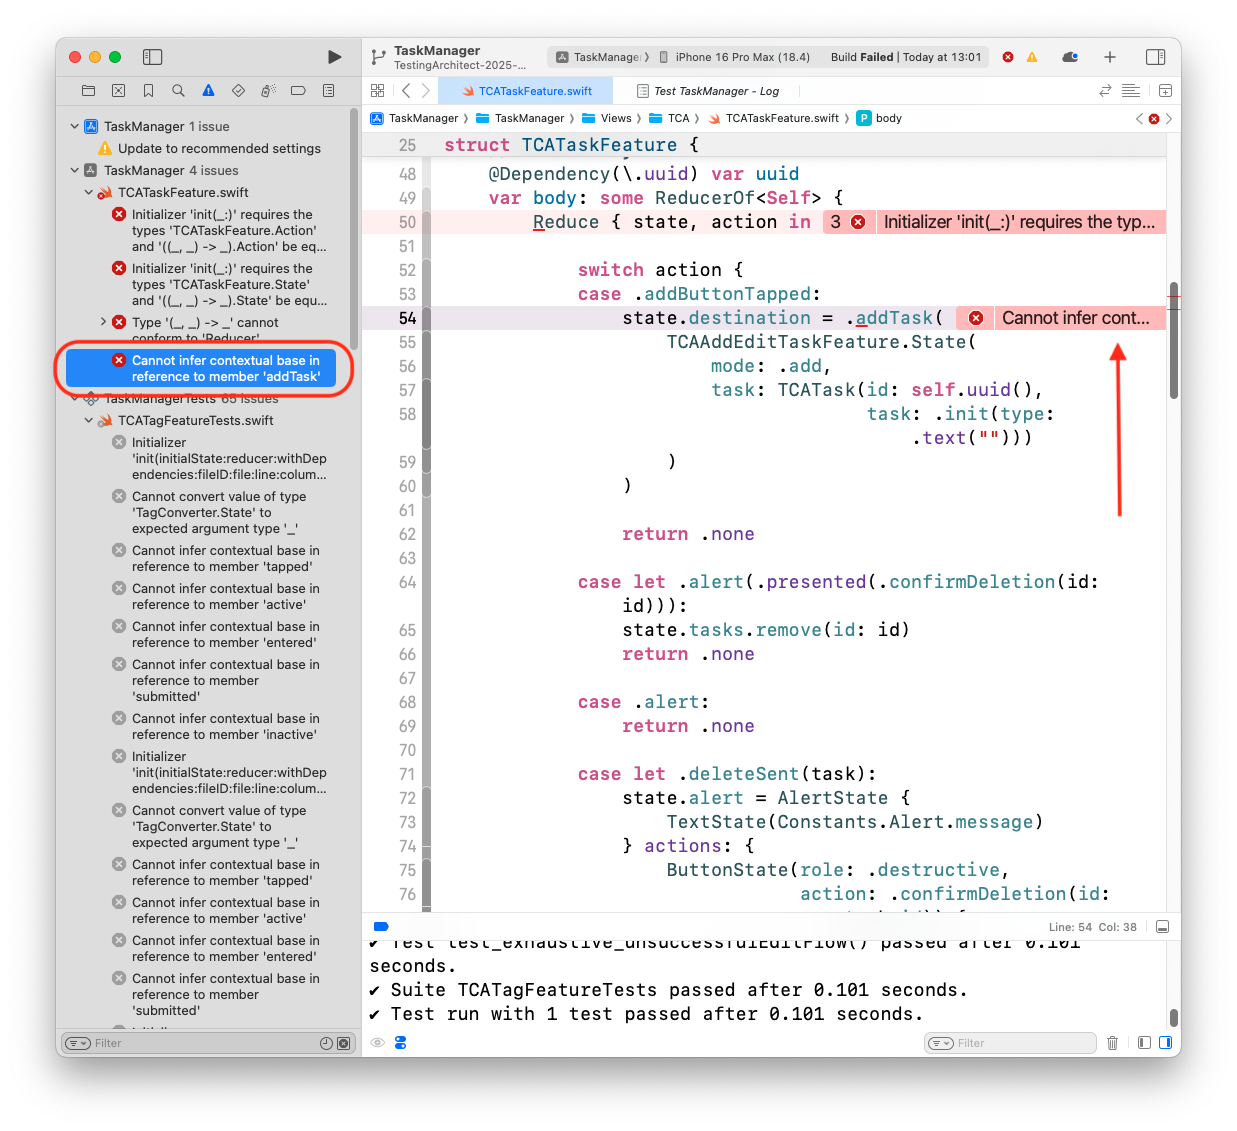Select the TCATaskFeature.swift editor tab
This screenshot has height=1131, width=1237.
click(x=534, y=91)
